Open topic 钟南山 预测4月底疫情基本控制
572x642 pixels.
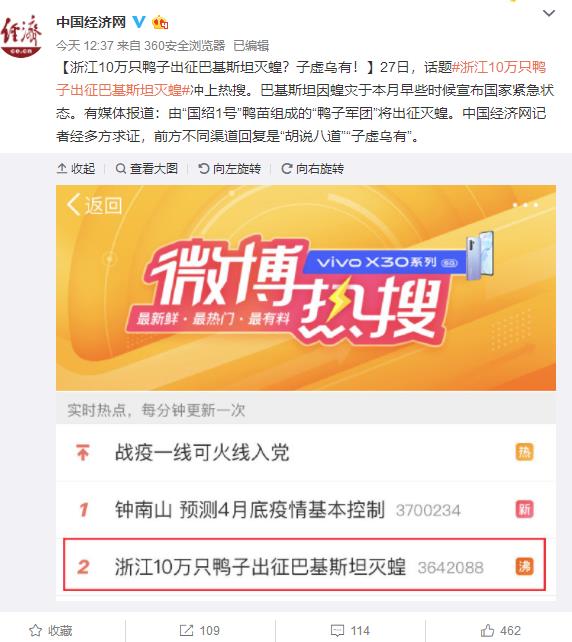click(250, 510)
